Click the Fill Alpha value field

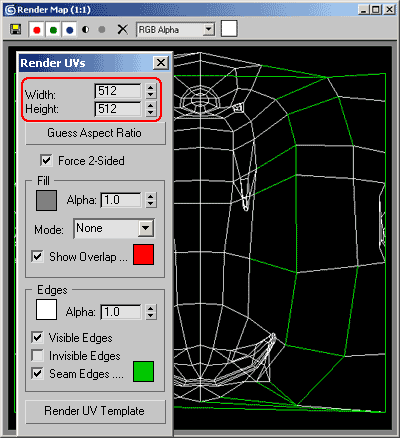[121, 200]
